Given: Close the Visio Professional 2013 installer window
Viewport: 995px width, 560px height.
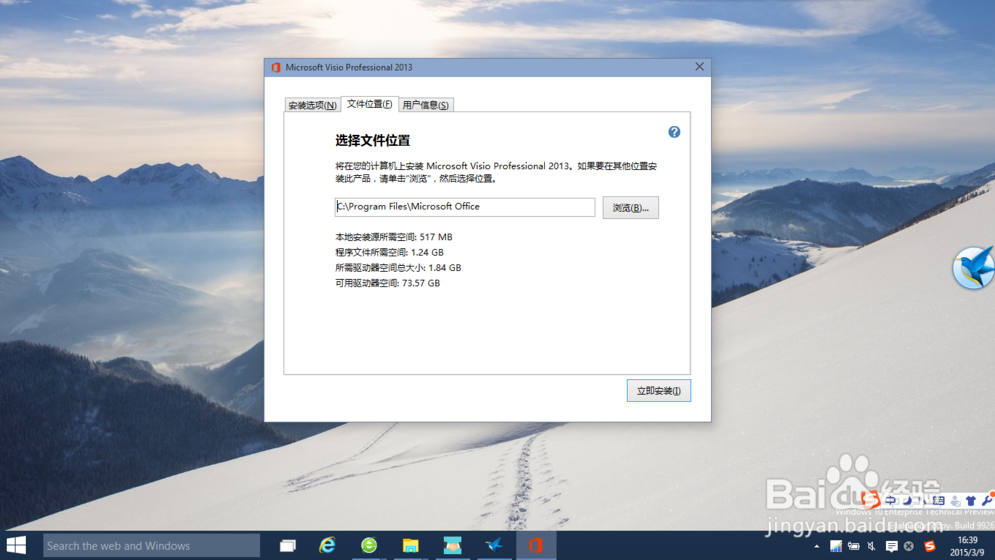Looking at the screenshot, I should coord(699,67).
